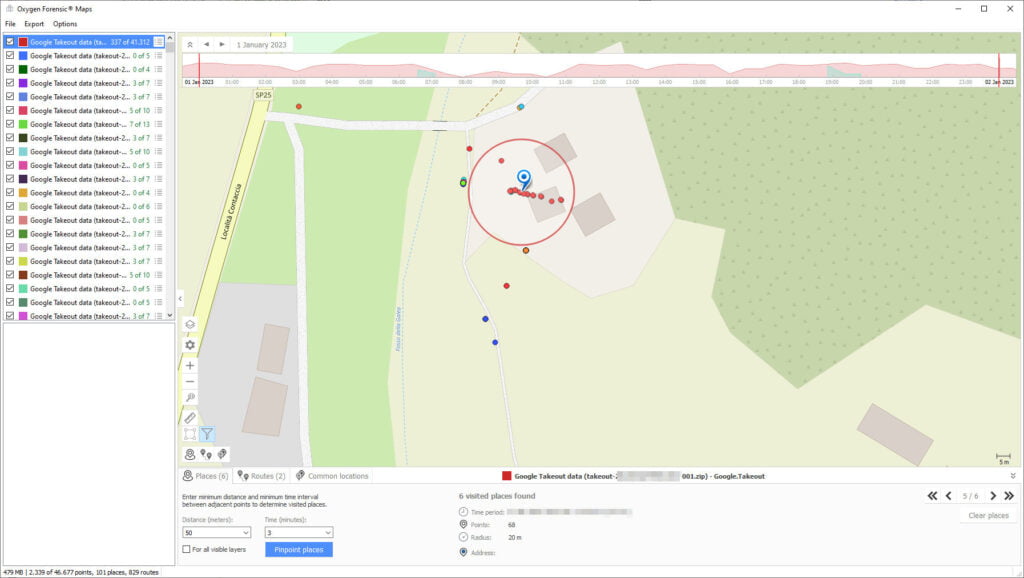Open the map layers icon
The height and width of the screenshot is (578, 1024).
pyautogui.click(x=190, y=324)
